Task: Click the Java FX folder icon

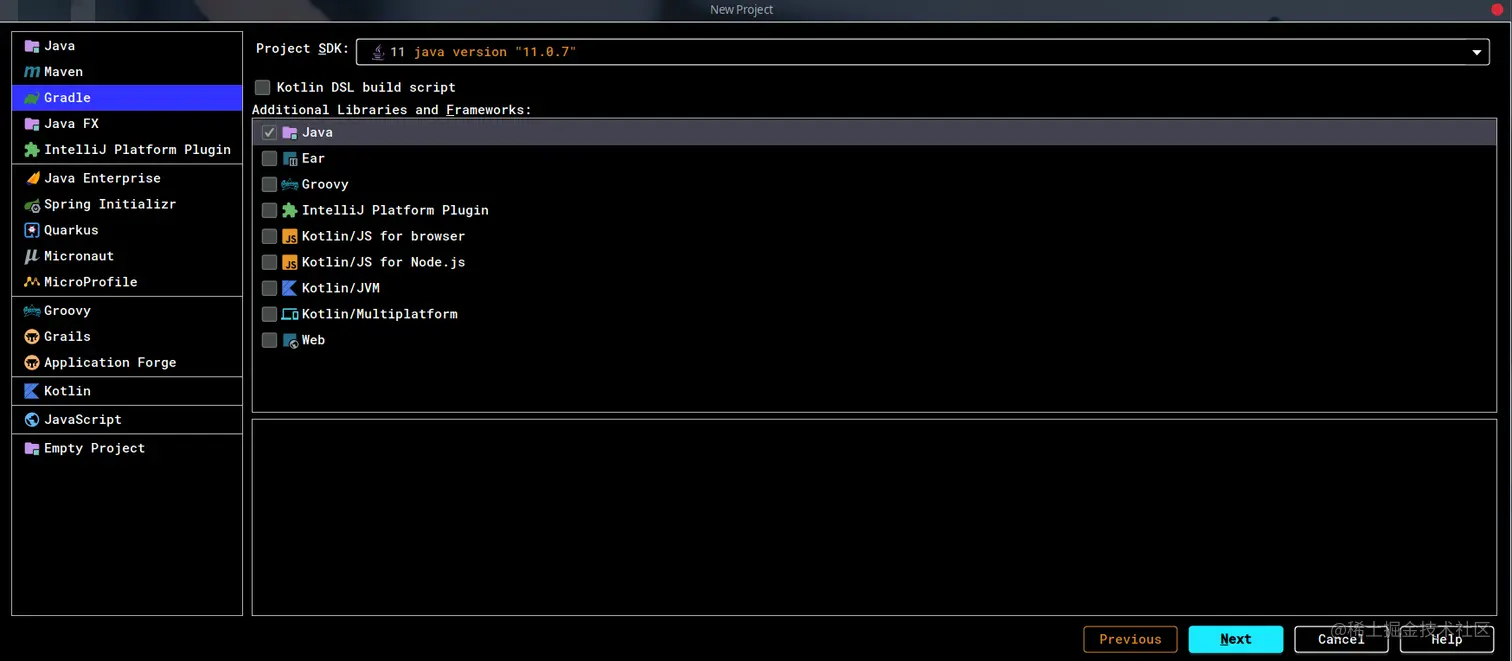Action: pyautogui.click(x=32, y=124)
